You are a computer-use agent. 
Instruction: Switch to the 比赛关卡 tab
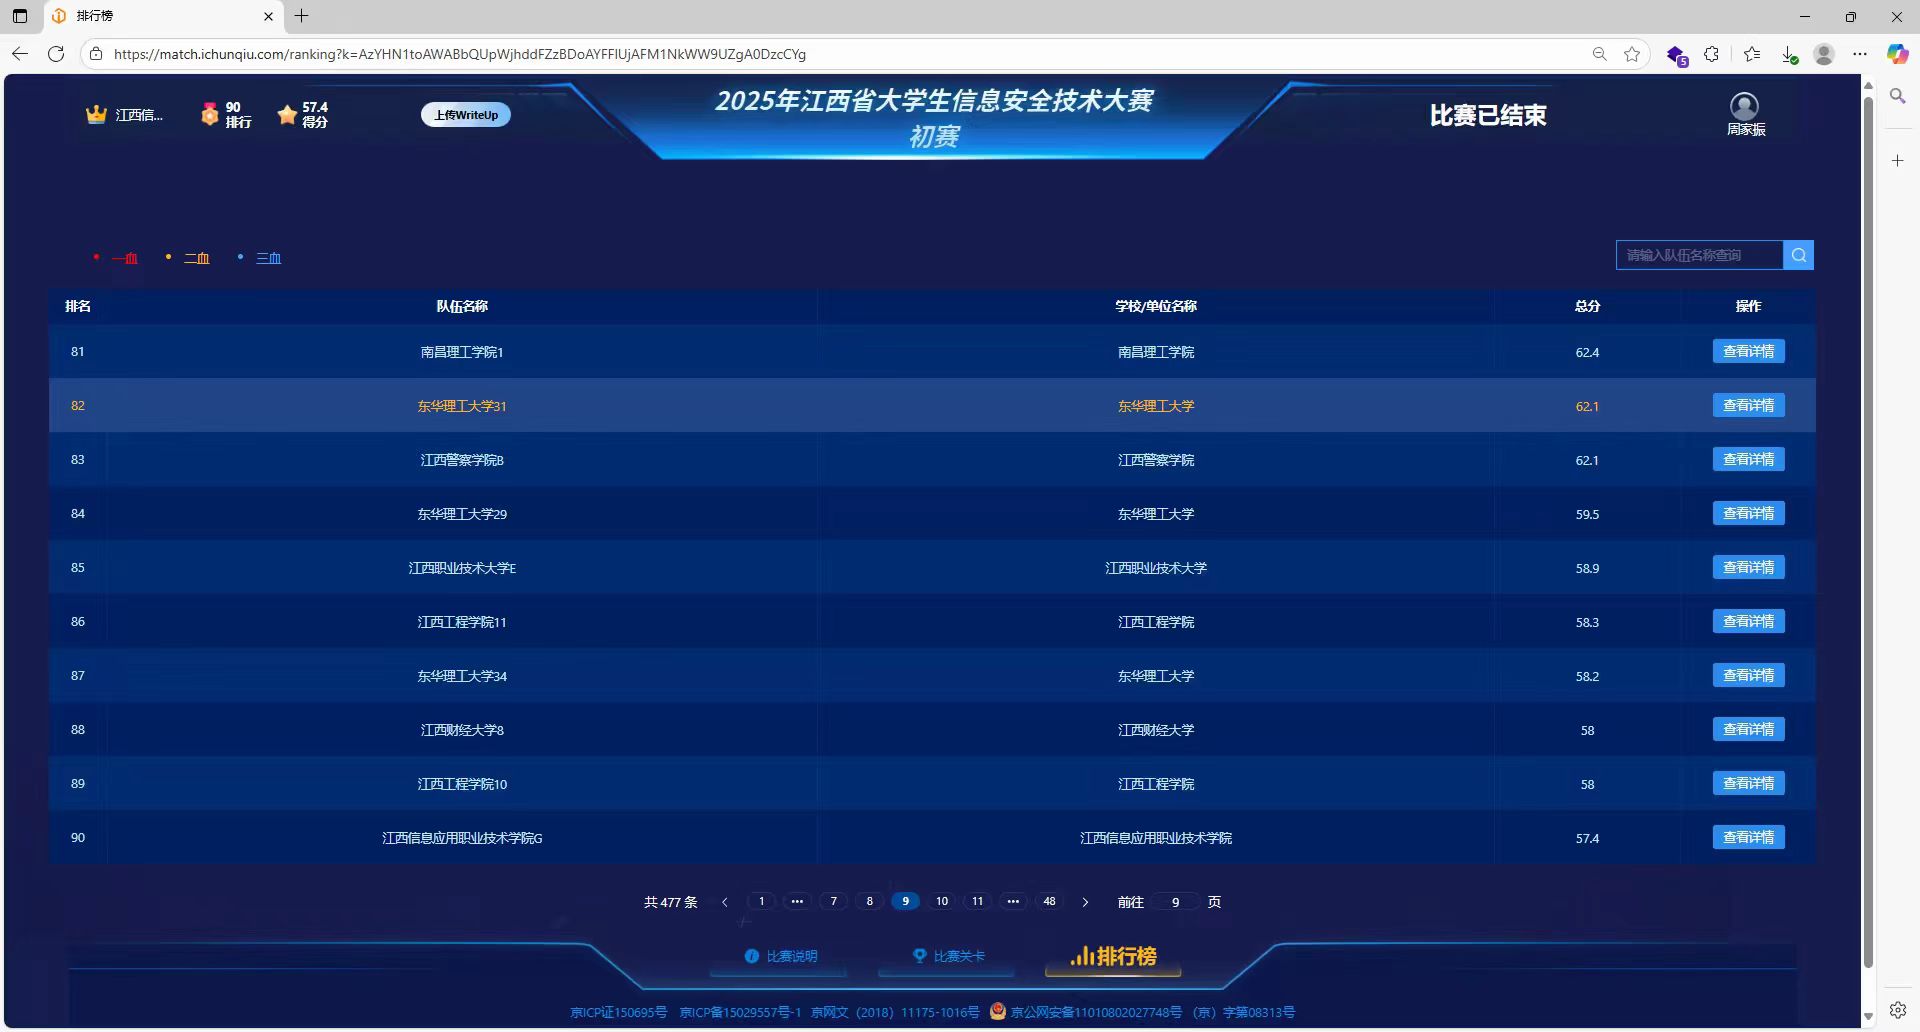[948, 956]
